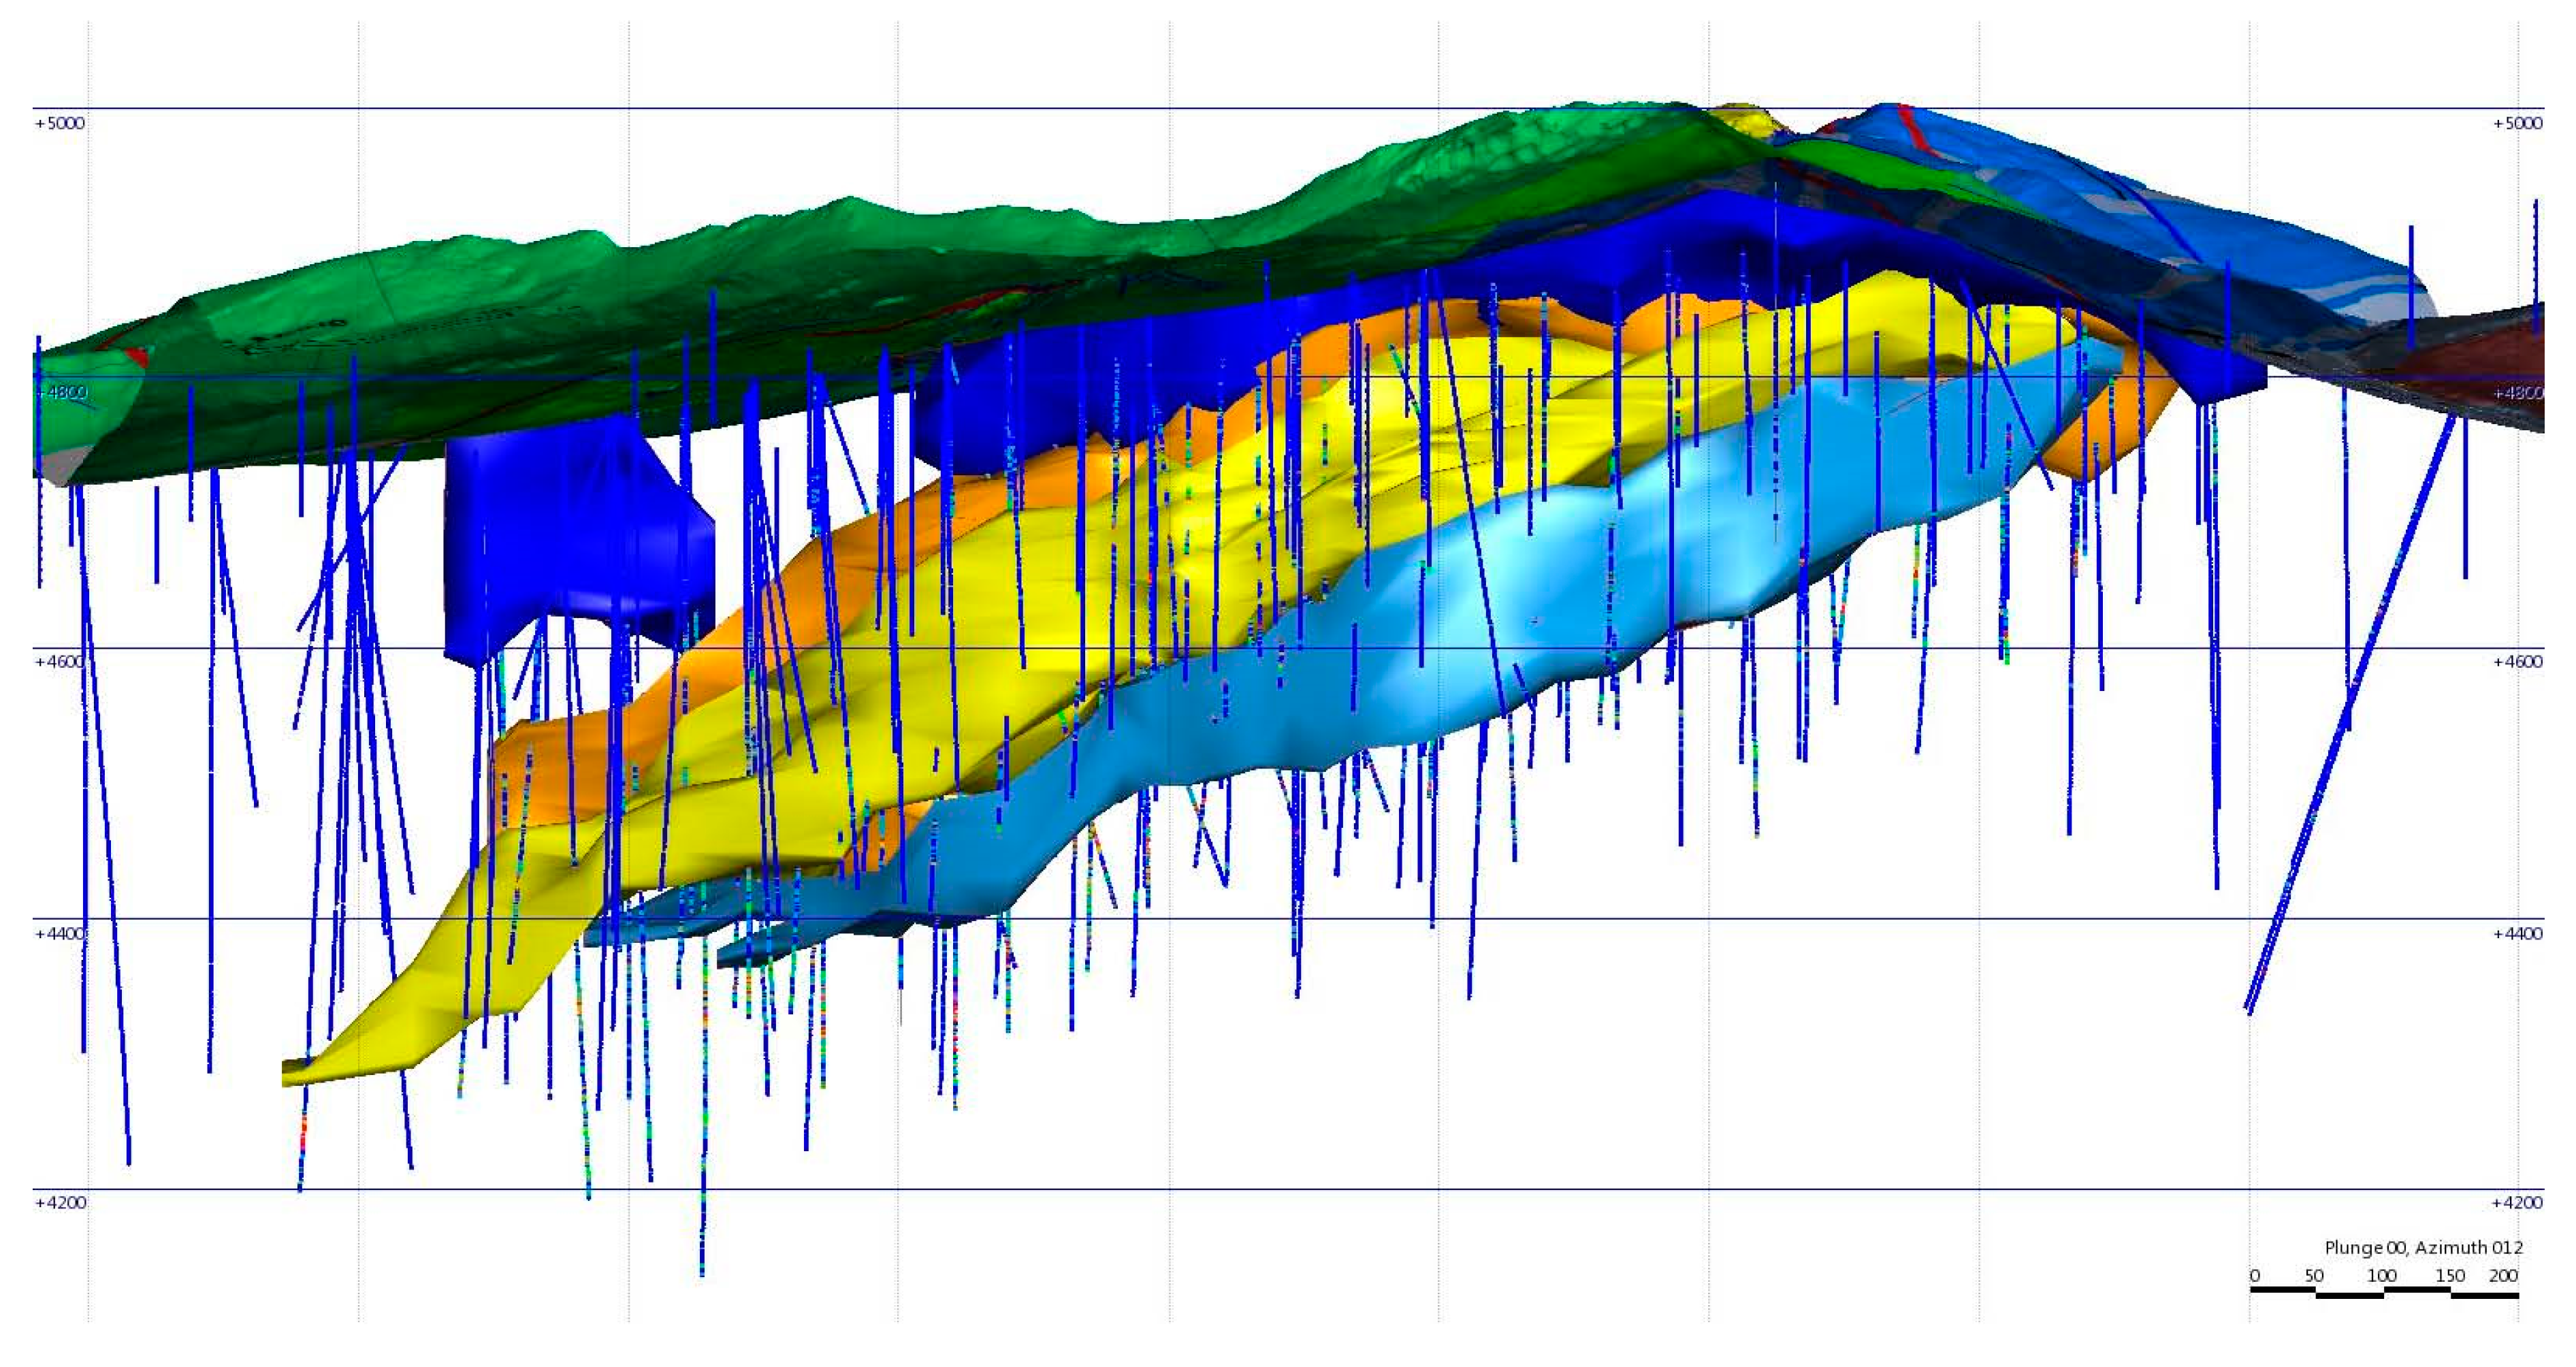Click the +5000 elevation label on left
This screenshot has height=1367, width=2576.
(x=60, y=124)
